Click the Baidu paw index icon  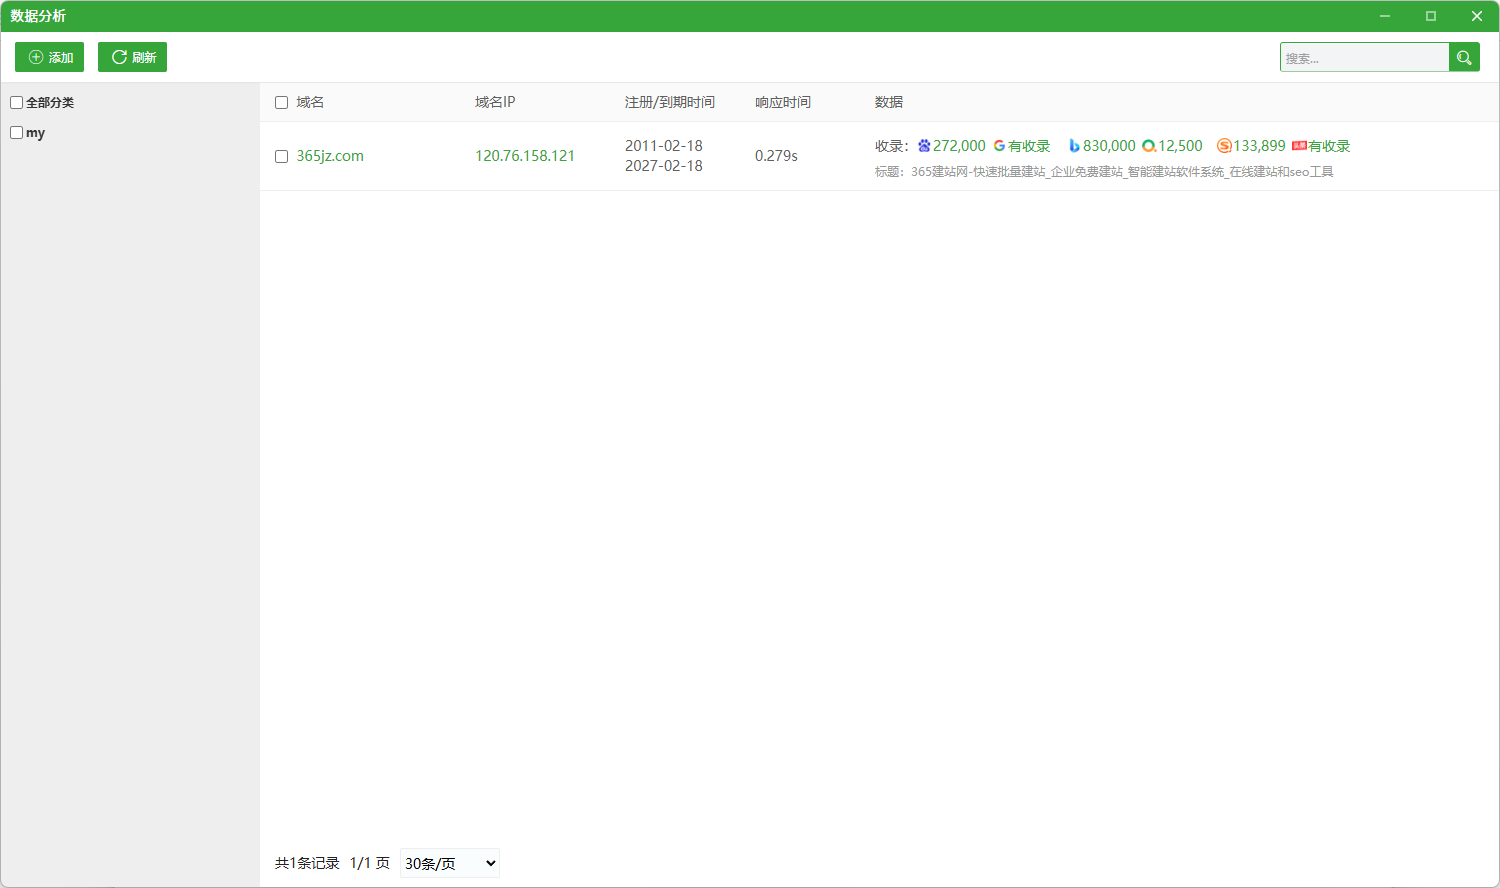click(924, 146)
